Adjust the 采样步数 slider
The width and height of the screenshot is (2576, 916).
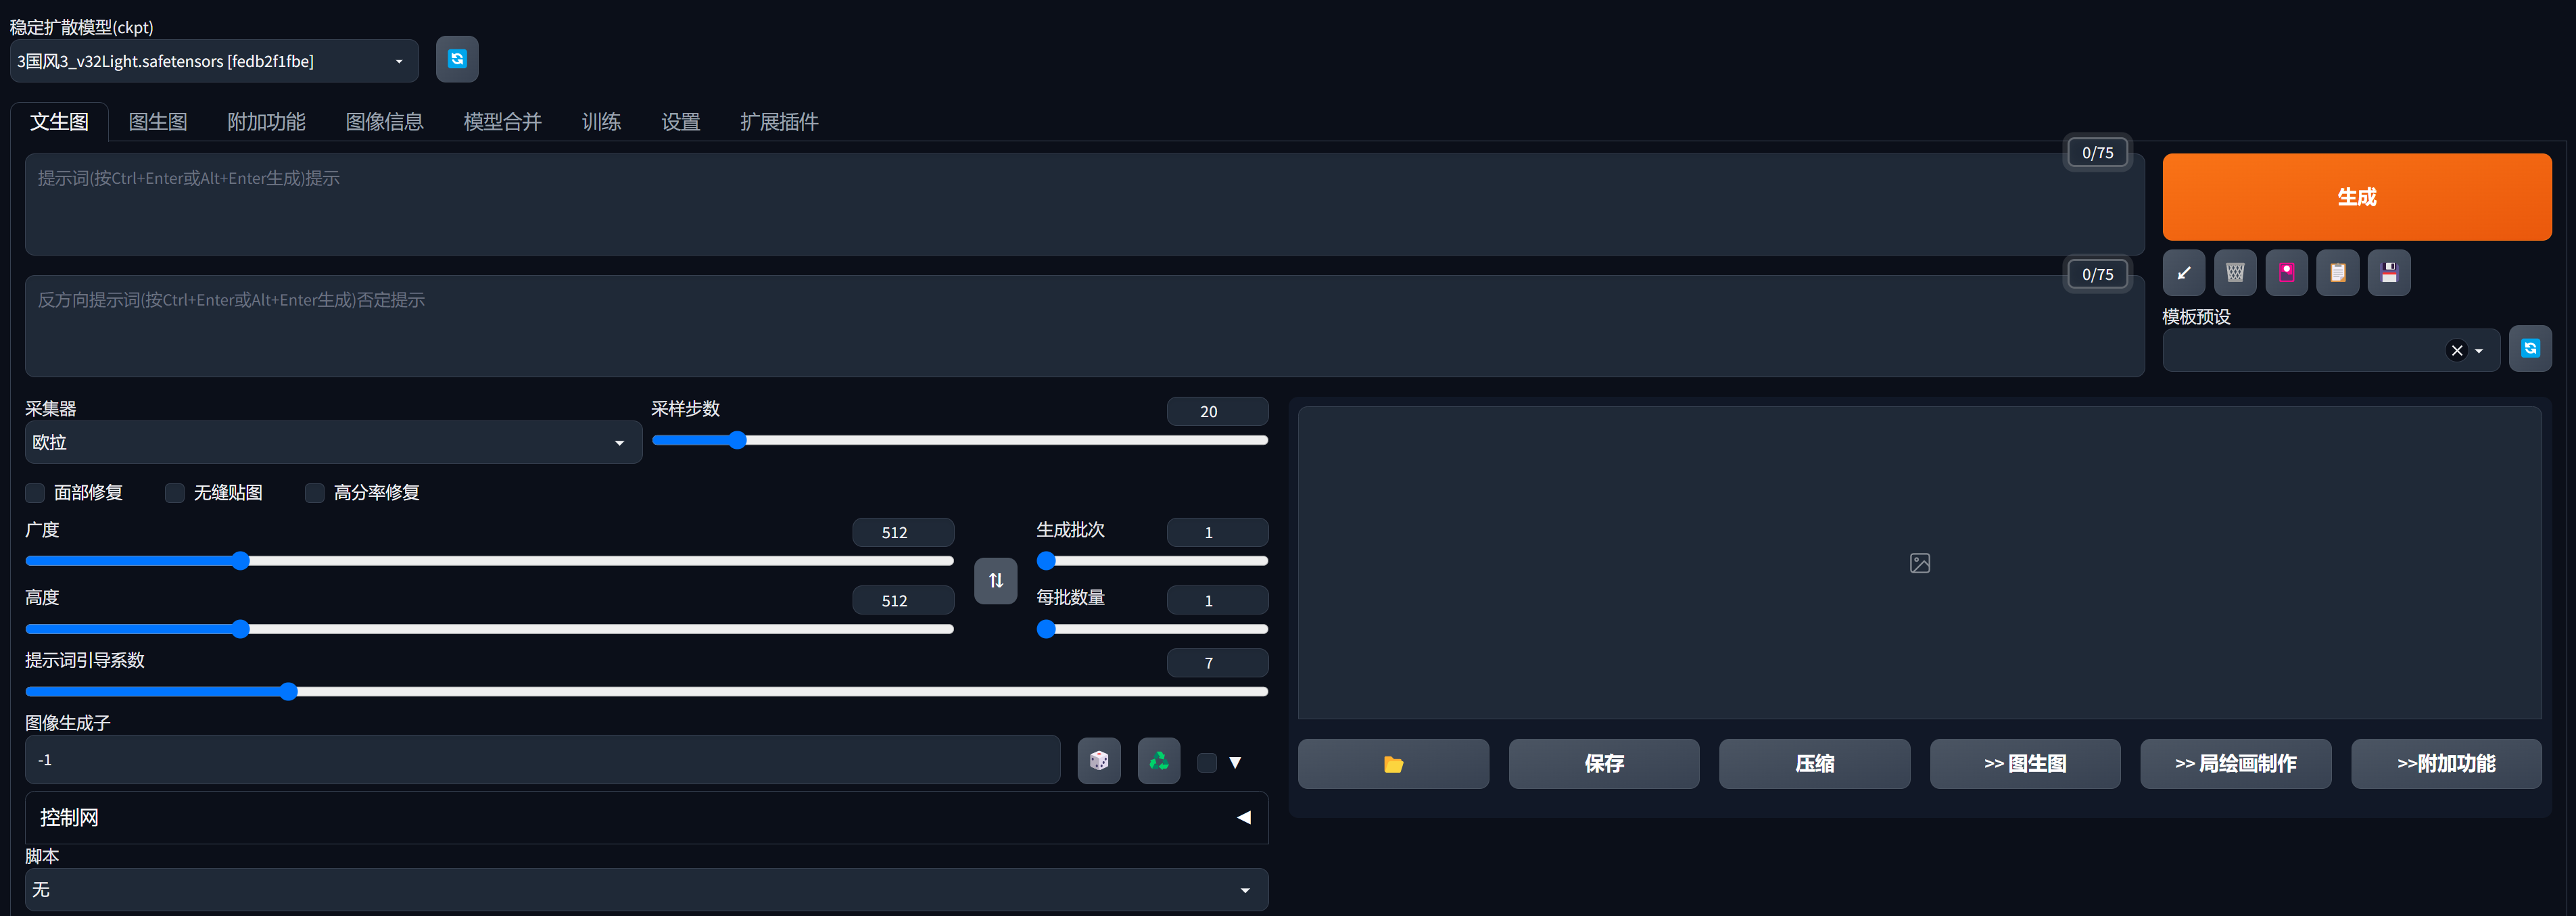(960, 440)
